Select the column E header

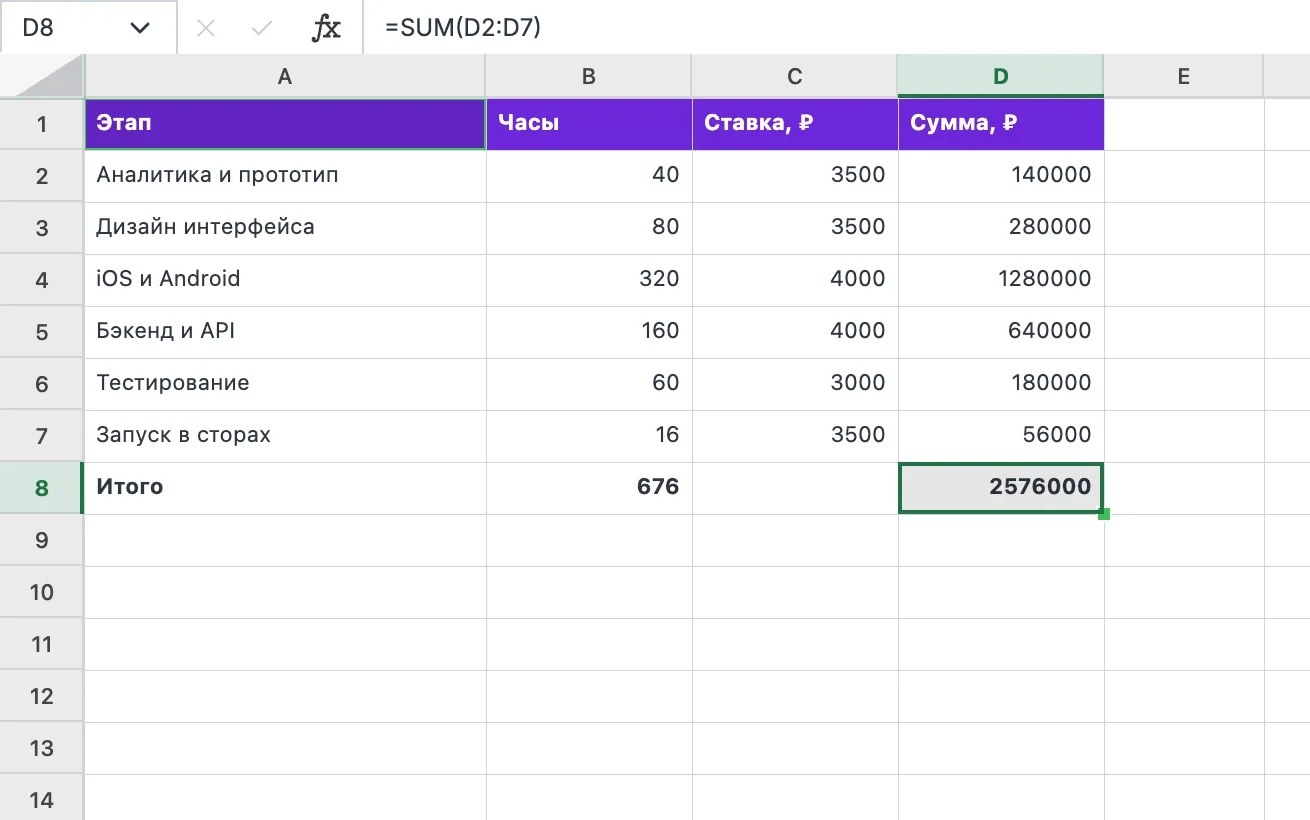(1184, 76)
